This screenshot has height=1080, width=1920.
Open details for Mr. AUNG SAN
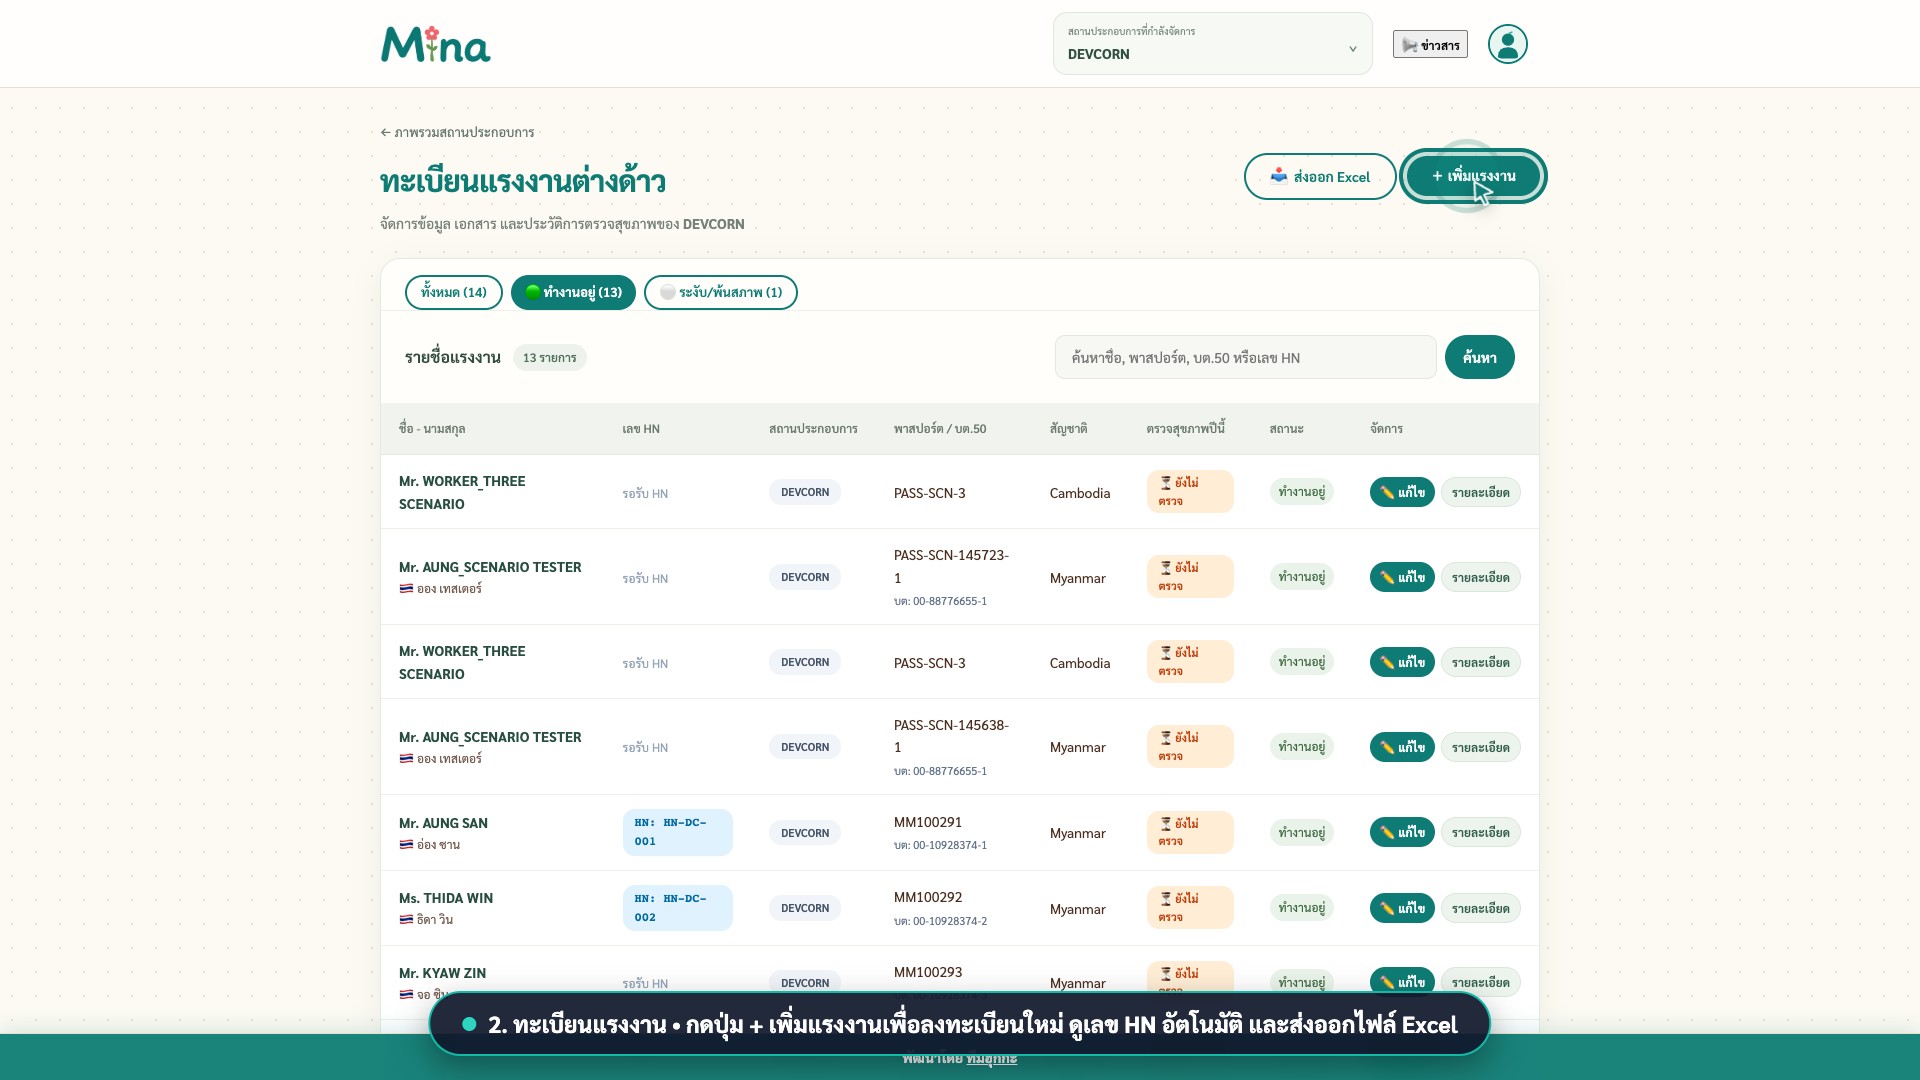pos(1480,832)
